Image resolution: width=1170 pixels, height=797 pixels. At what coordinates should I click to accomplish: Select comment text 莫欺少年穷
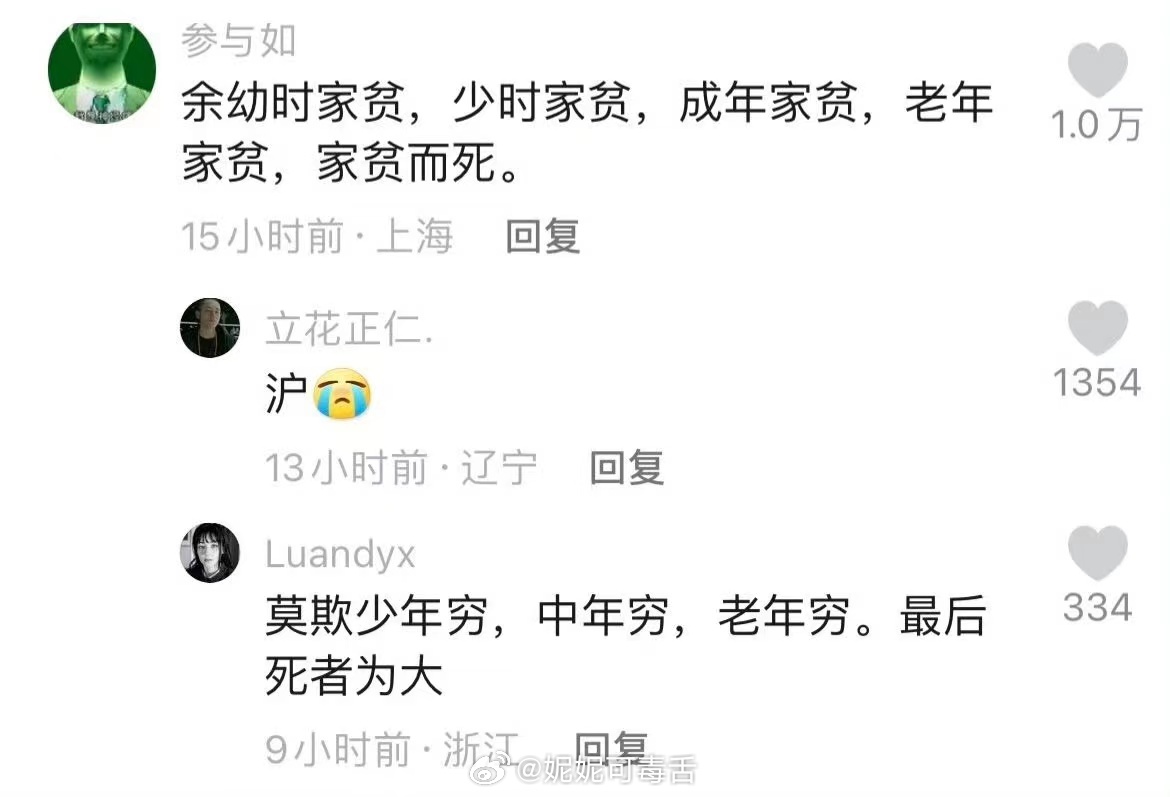click(377, 616)
